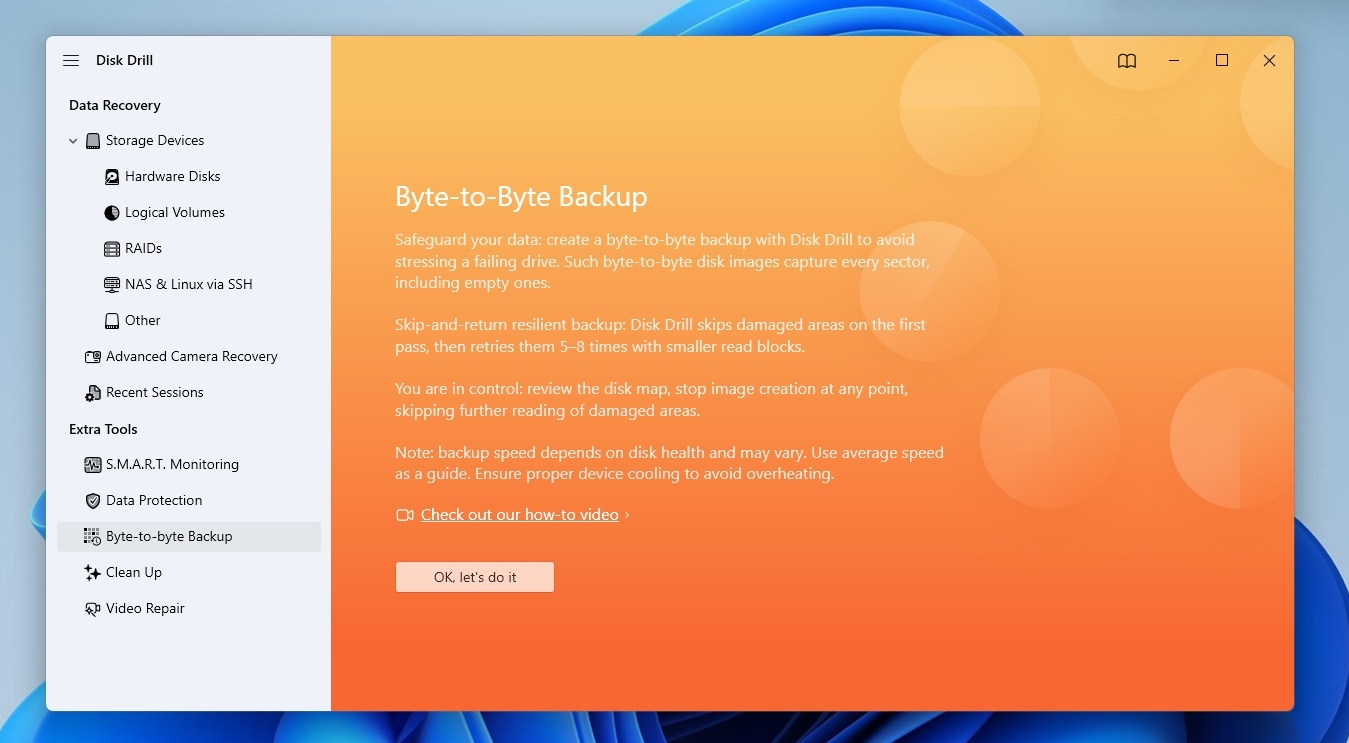Click the Advanced Camera Recovery icon
Viewport: 1349px width, 743px height.
pyautogui.click(x=93, y=357)
